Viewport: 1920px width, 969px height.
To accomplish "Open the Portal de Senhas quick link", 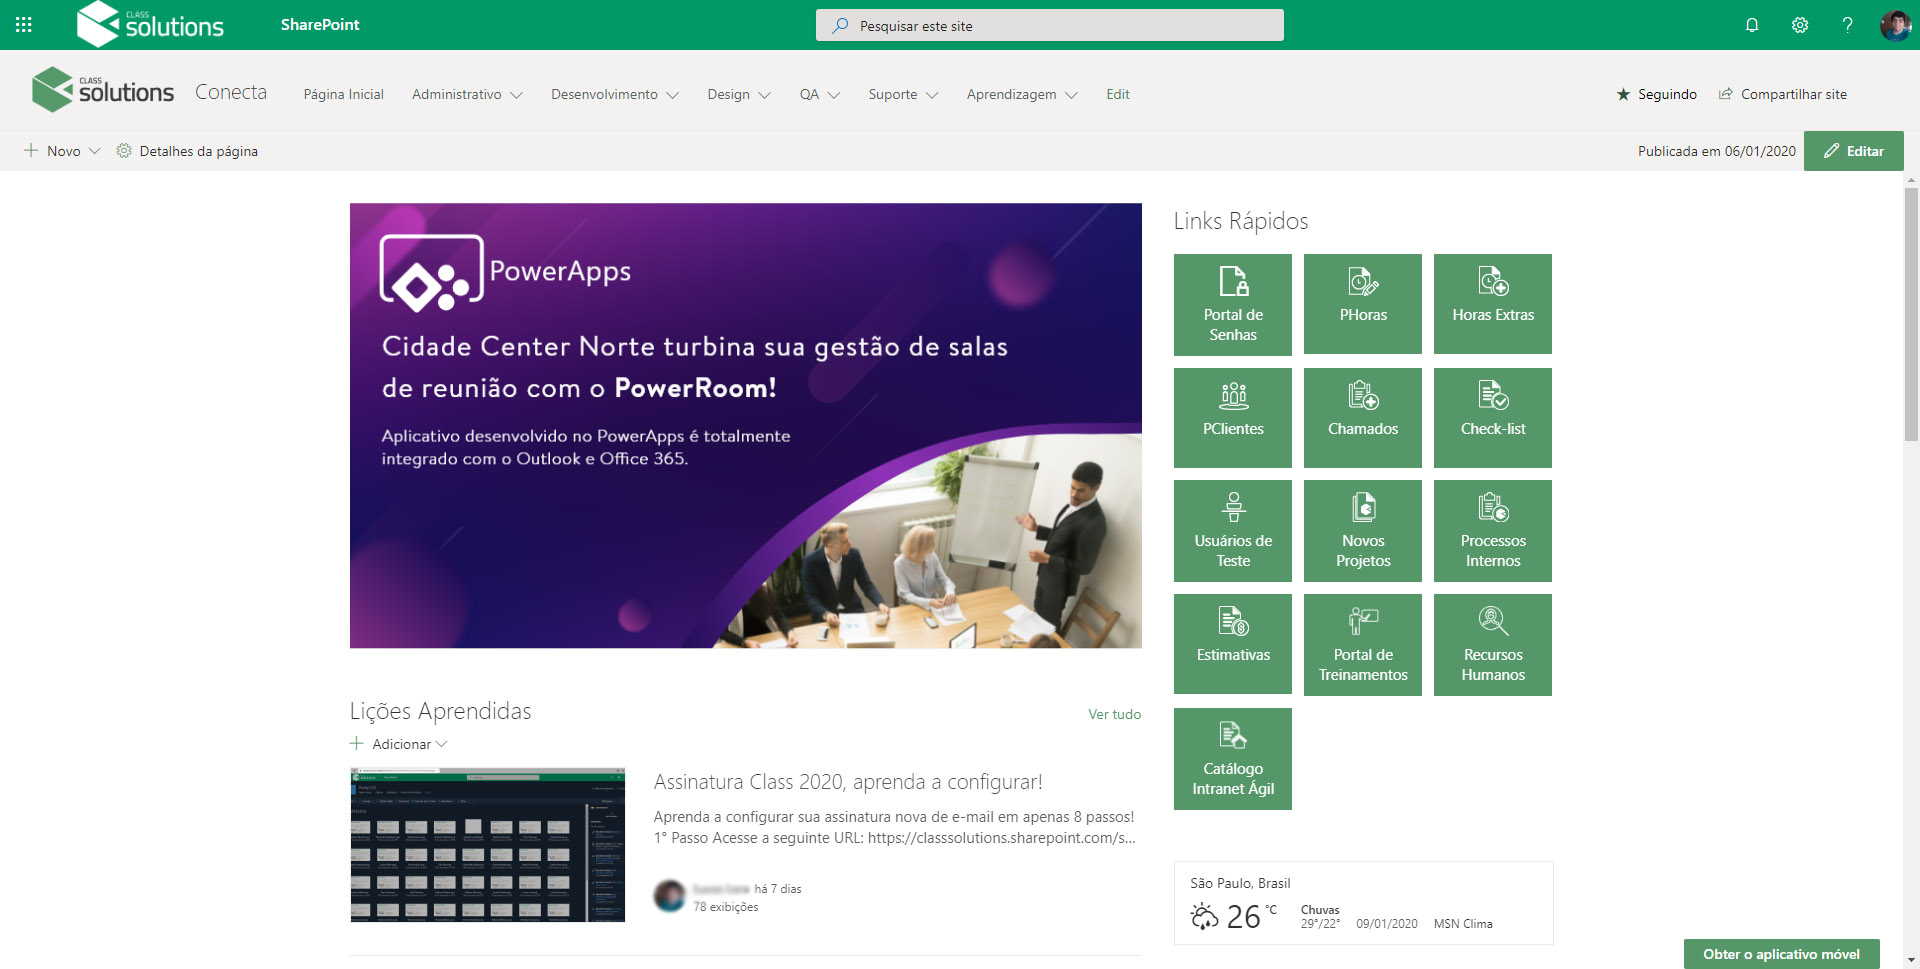I will [x=1233, y=304].
